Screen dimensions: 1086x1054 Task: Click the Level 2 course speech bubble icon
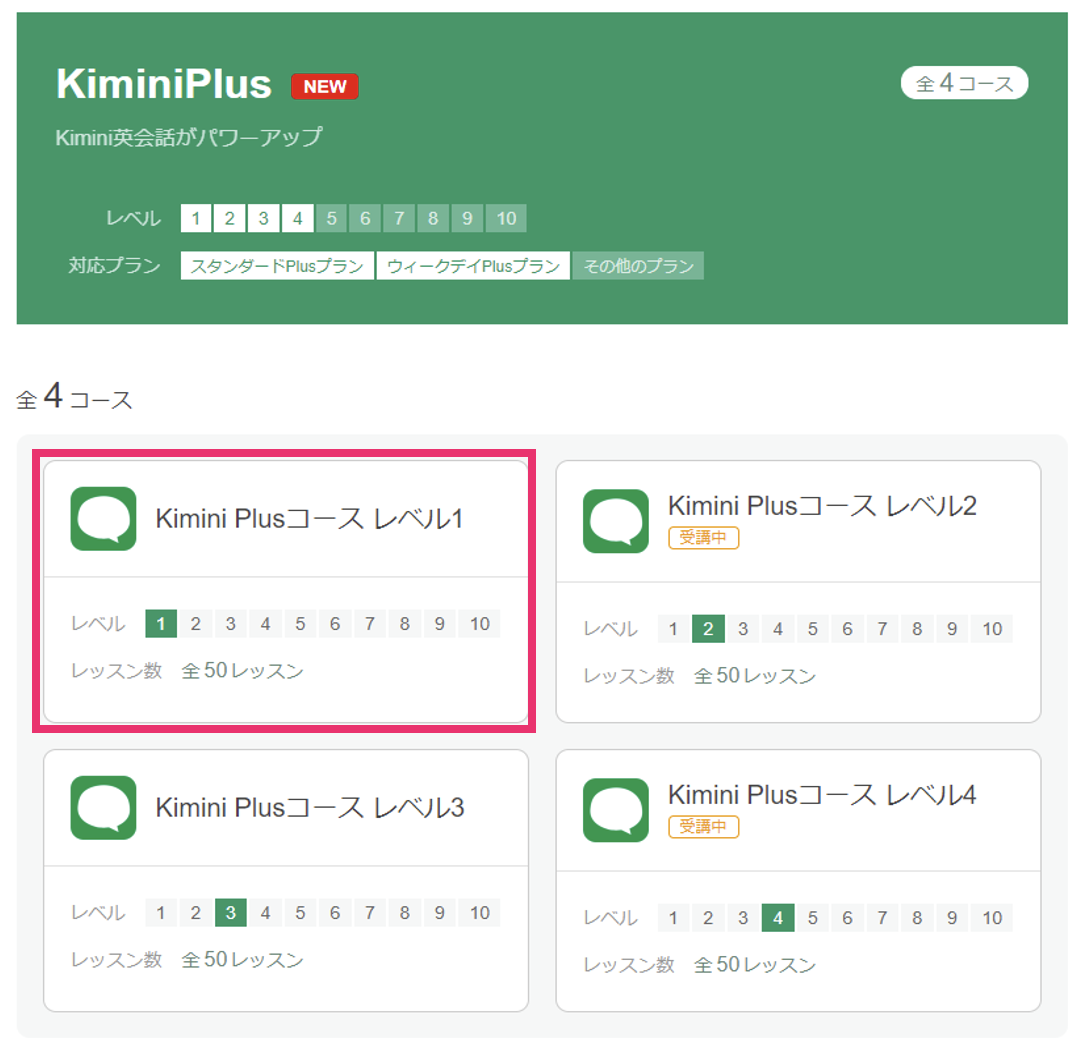tap(616, 521)
